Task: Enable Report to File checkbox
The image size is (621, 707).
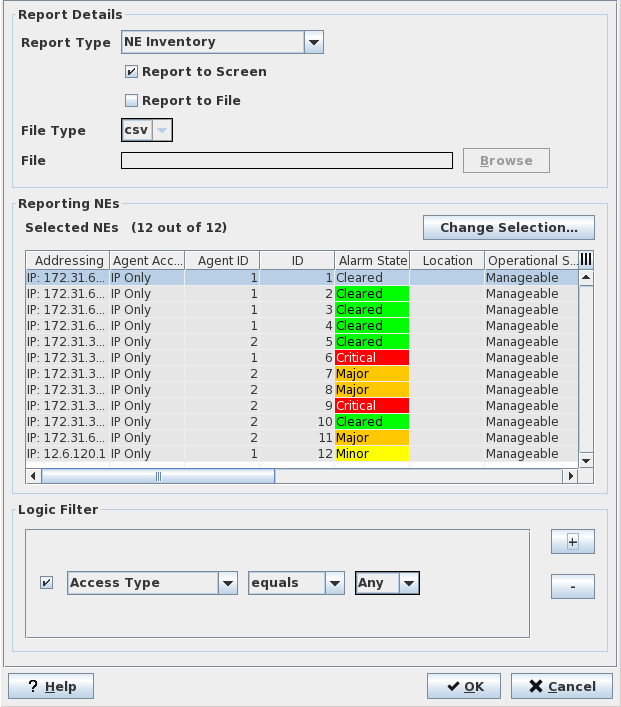Action: pyautogui.click(x=131, y=101)
